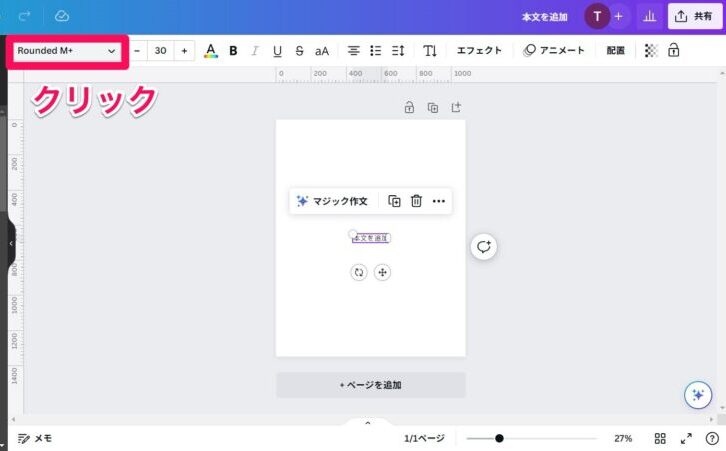Screen dimensions: 726x451
Task: Click the + ページを追加 button
Action: pyautogui.click(x=370, y=385)
